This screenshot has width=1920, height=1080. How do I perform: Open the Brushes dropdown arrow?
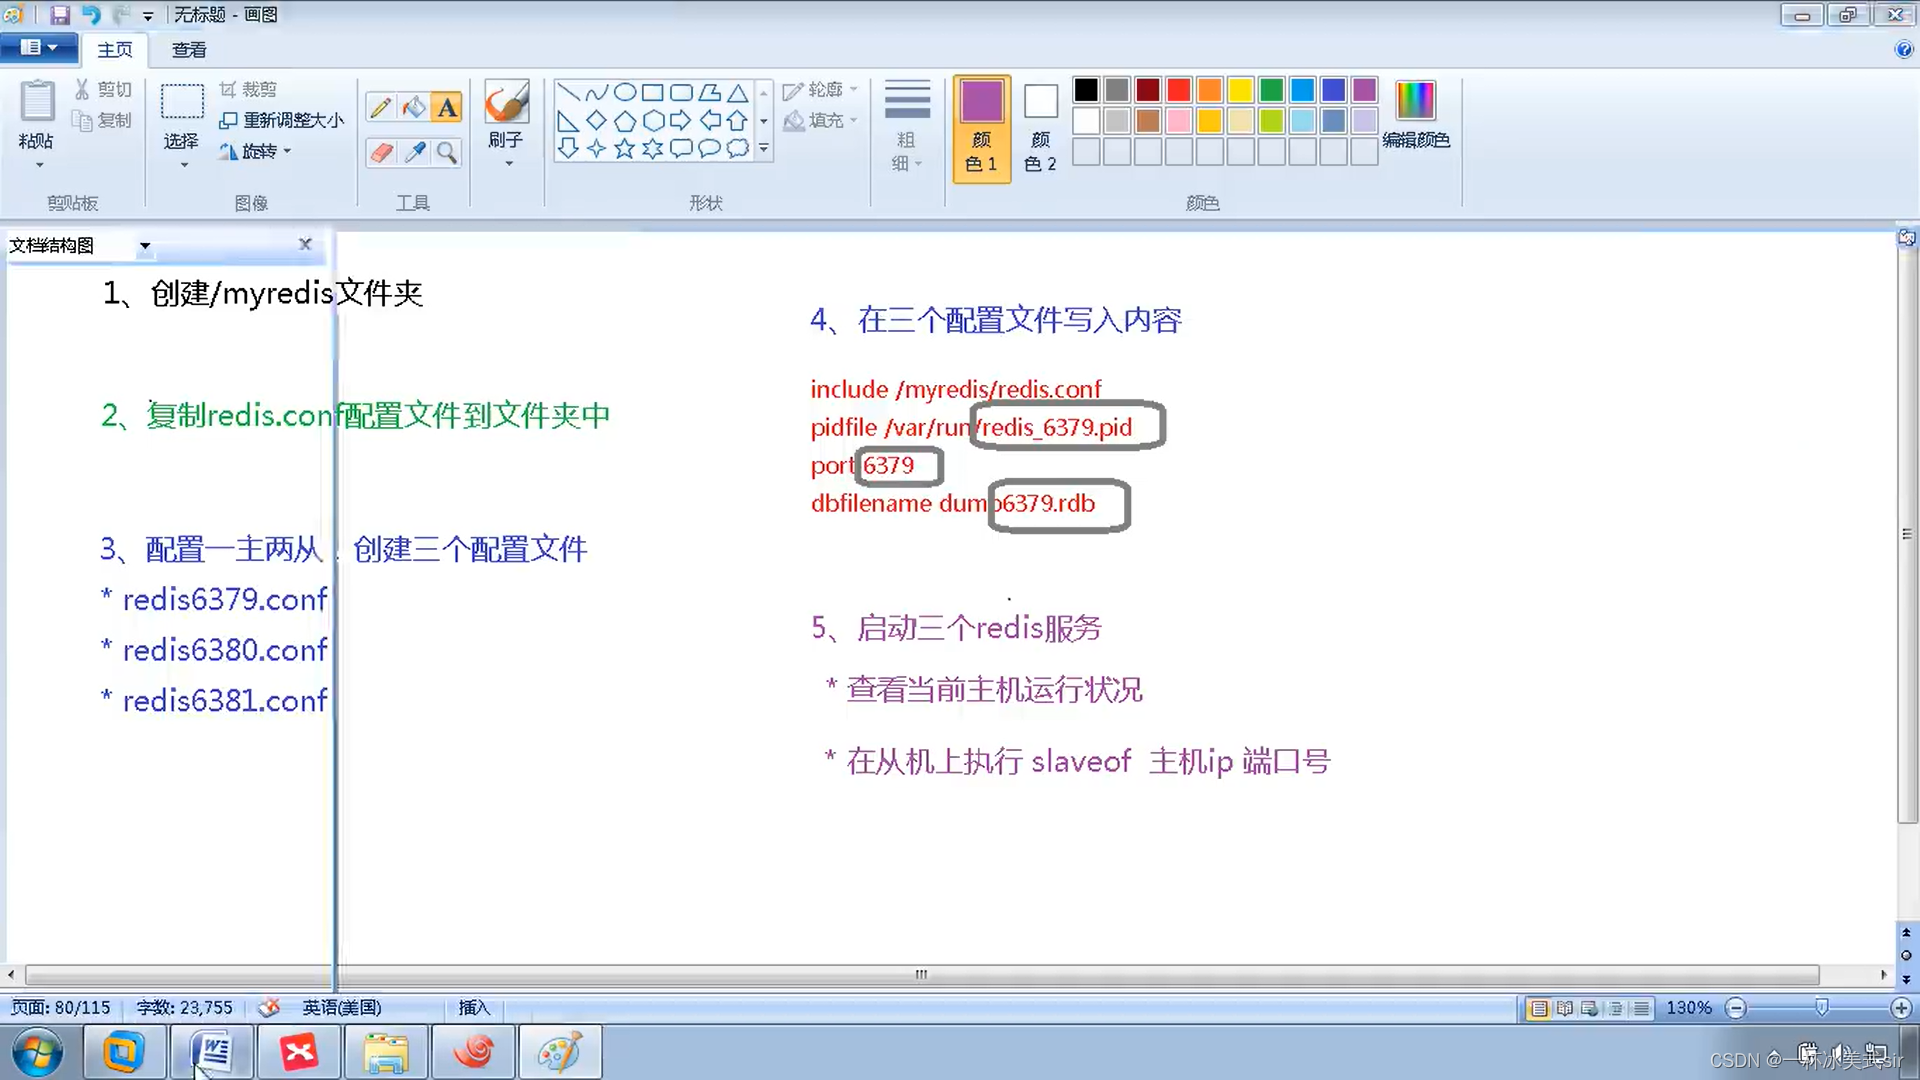pyautogui.click(x=508, y=164)
